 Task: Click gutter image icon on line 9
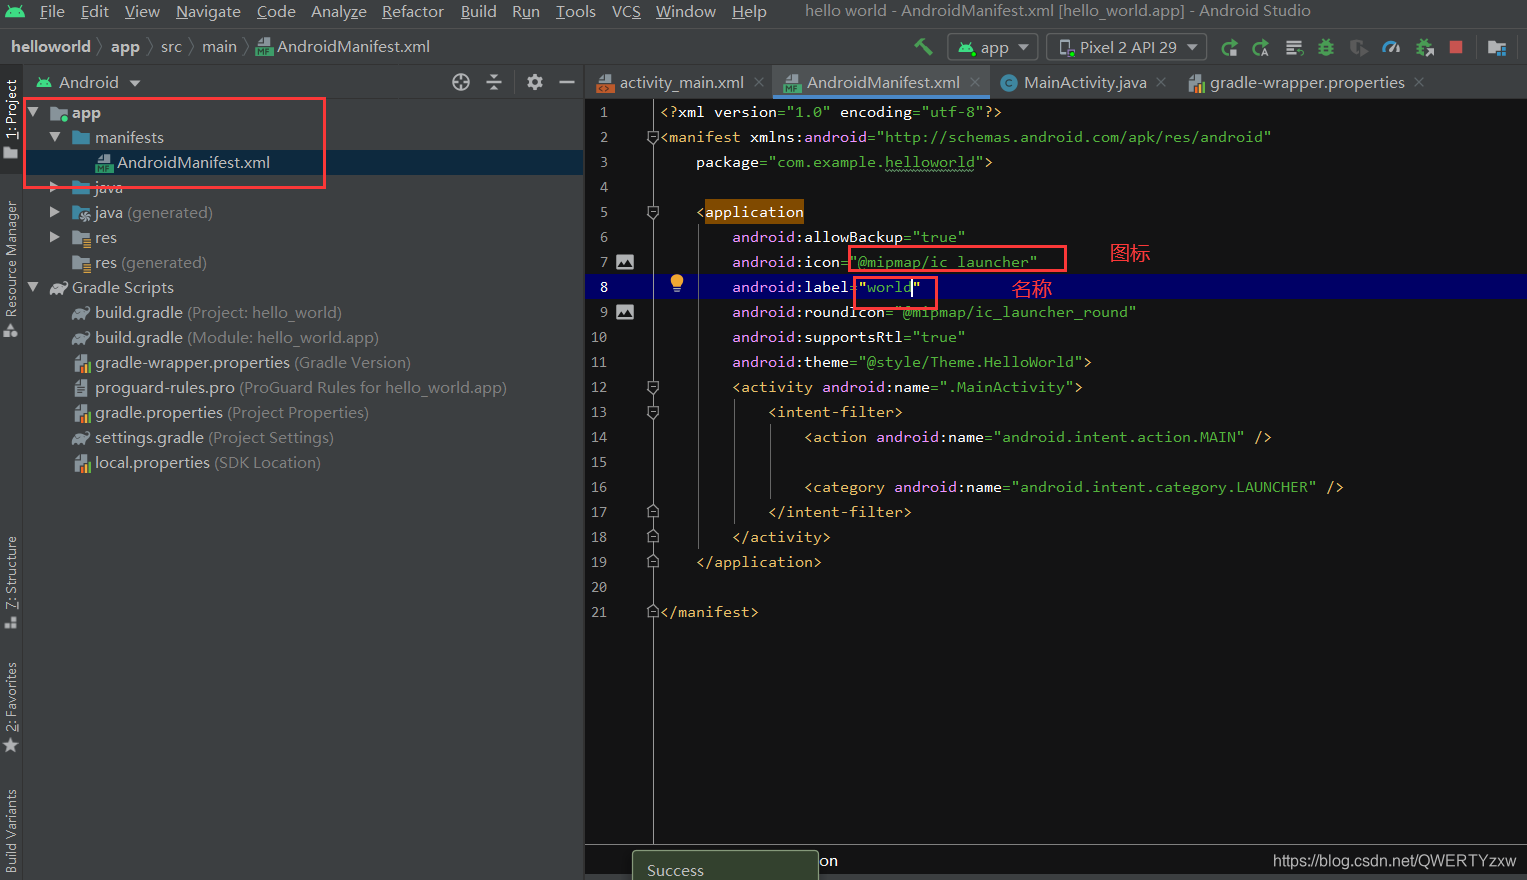[x=625, y=312]
